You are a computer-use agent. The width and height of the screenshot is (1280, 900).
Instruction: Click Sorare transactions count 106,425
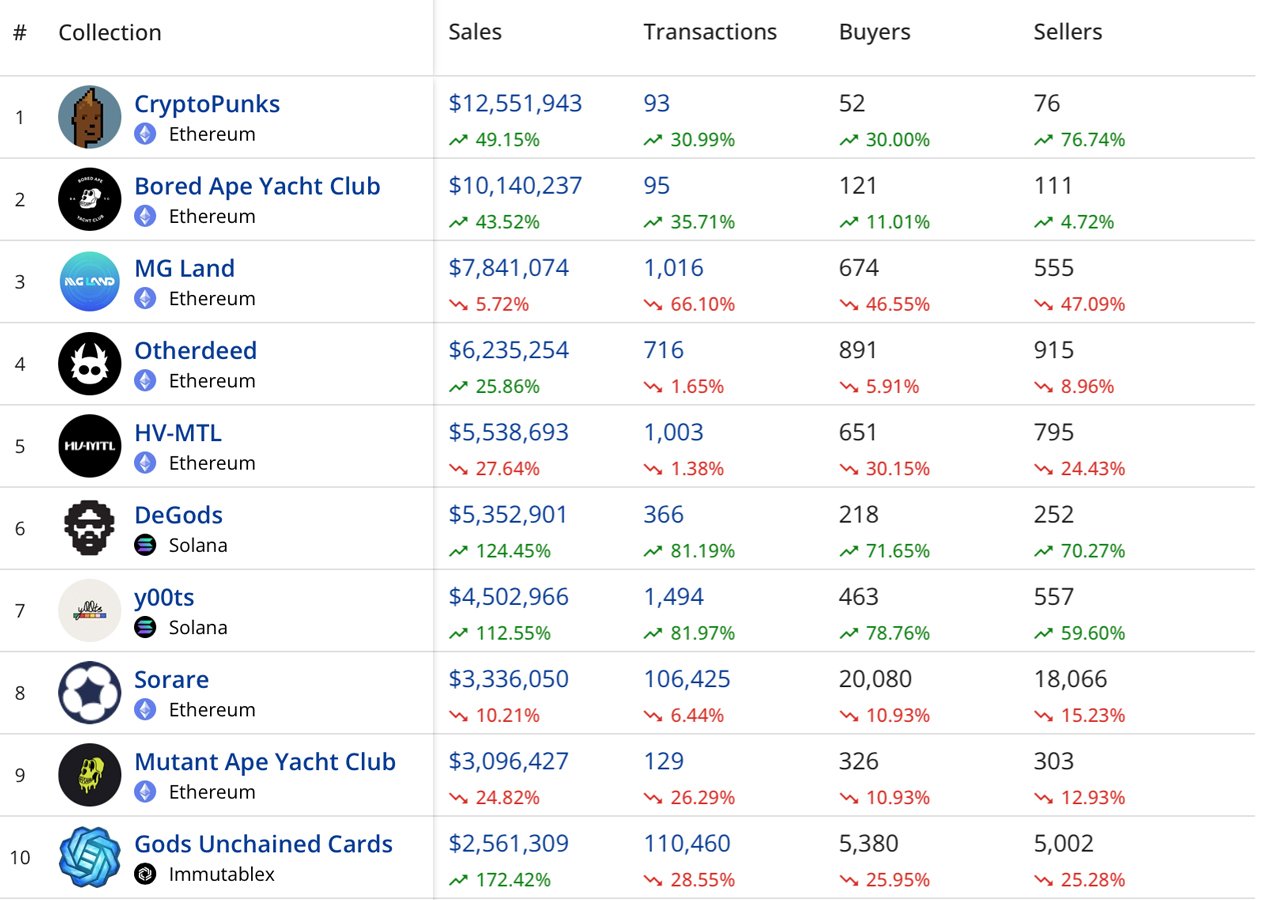click(687, 679)
